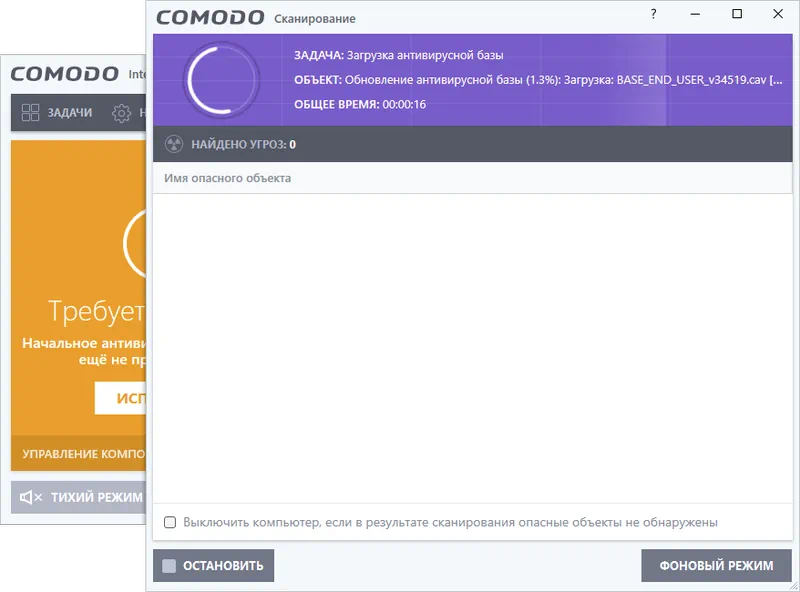Click НАЙДЕНО УГРОЗ: 0 status text
The image size is (800, 592).
tap(243, 144)
